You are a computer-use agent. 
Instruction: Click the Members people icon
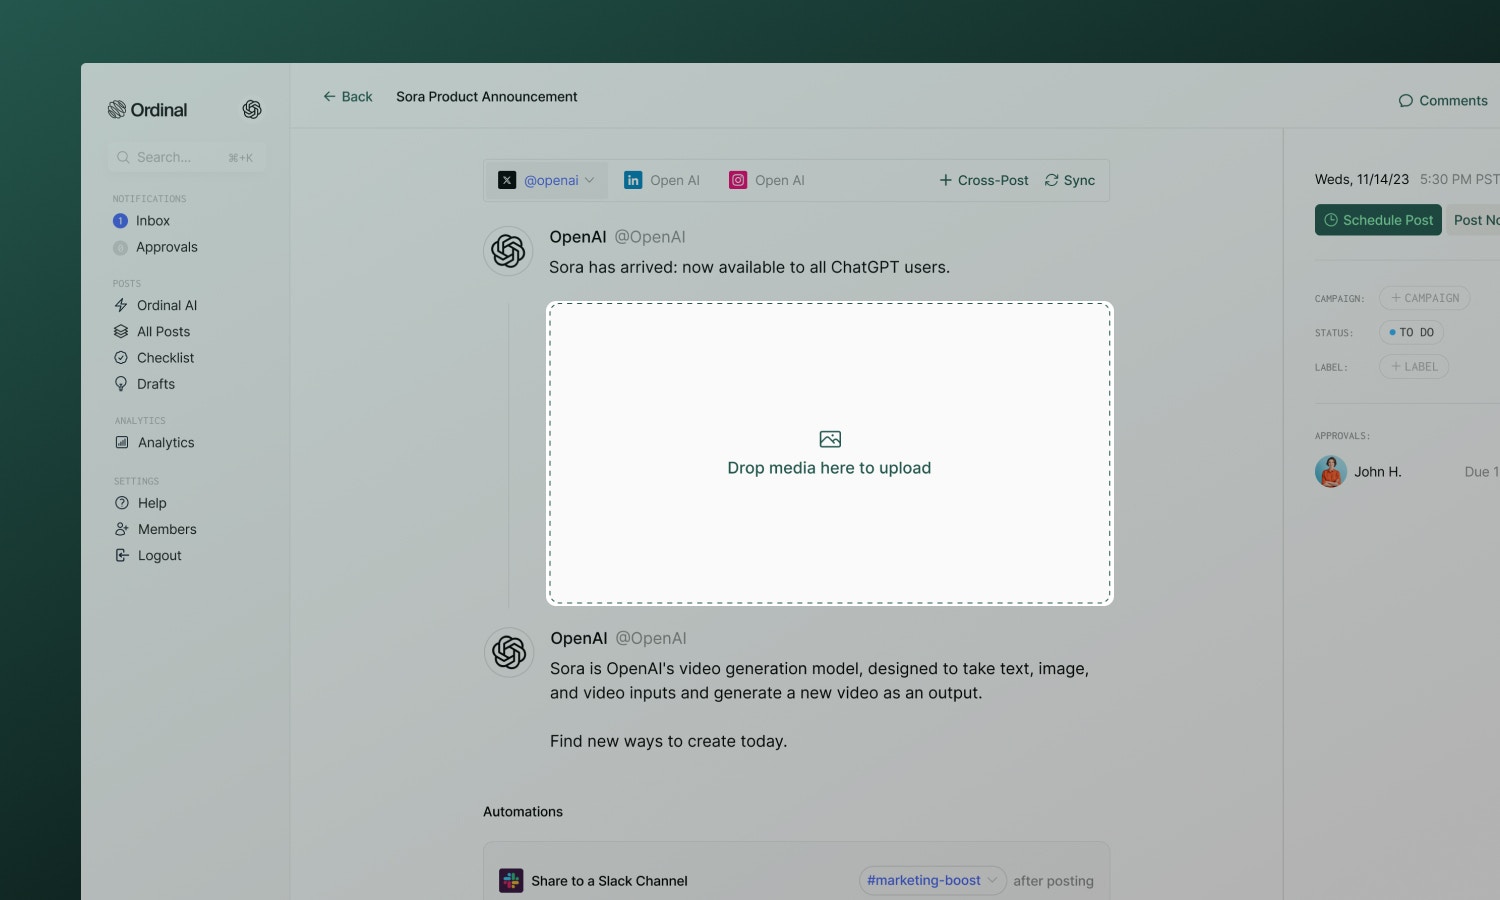click(x=122, y=529)
